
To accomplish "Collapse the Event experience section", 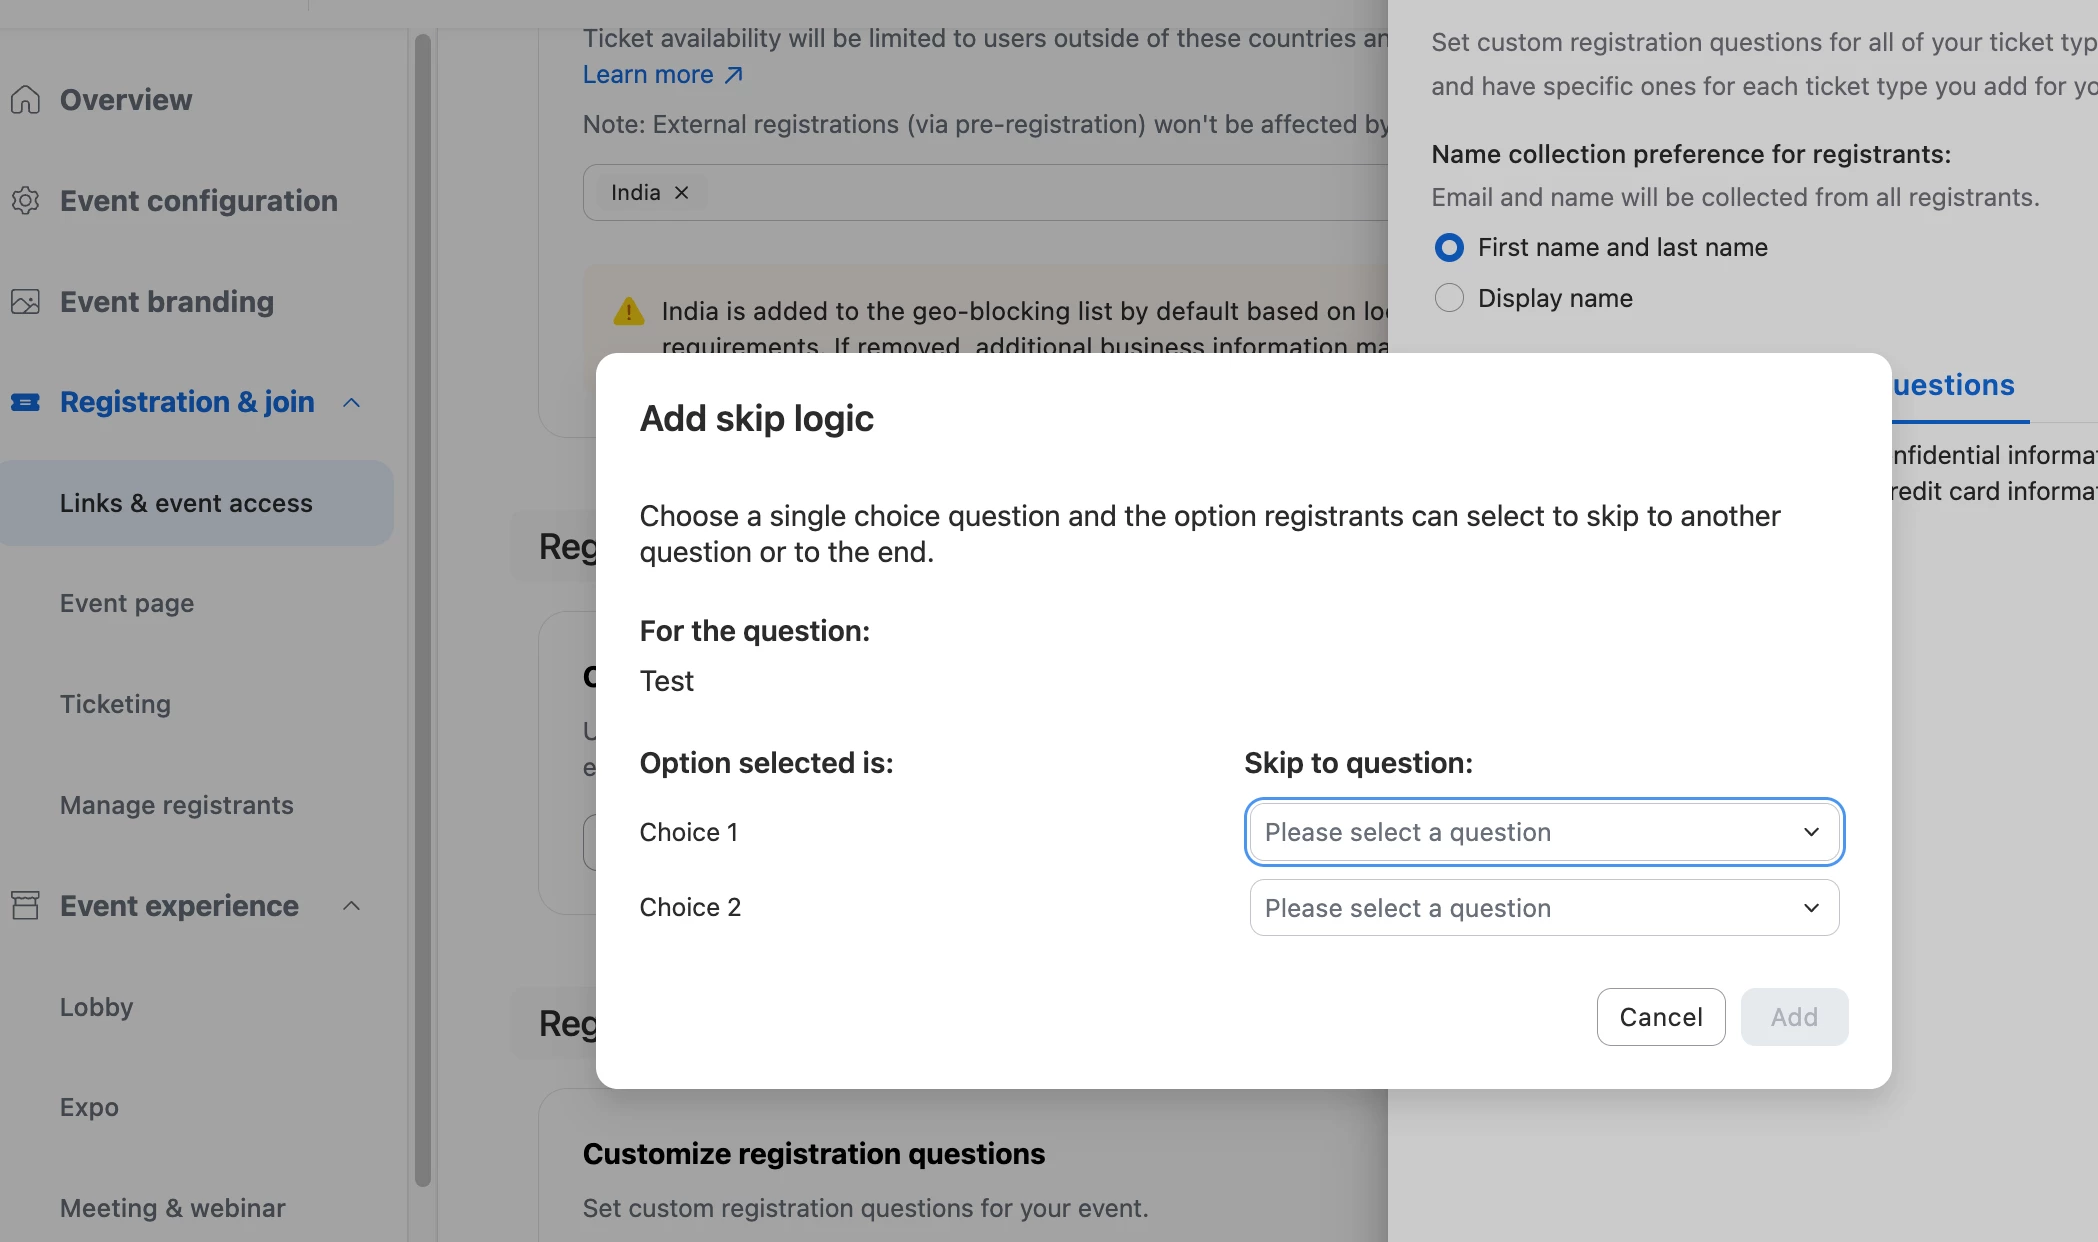I will [351, 906].
